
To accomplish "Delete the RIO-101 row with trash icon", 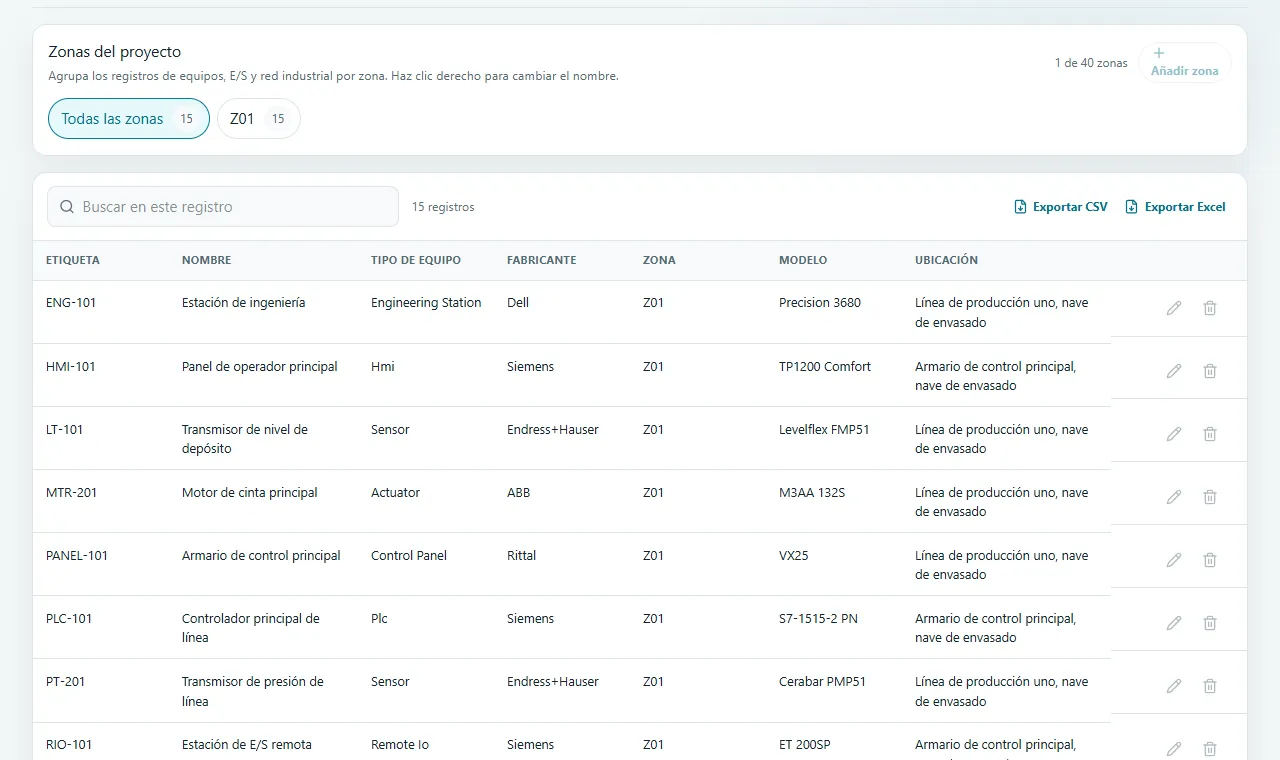I will click(x=1210, y=749).
